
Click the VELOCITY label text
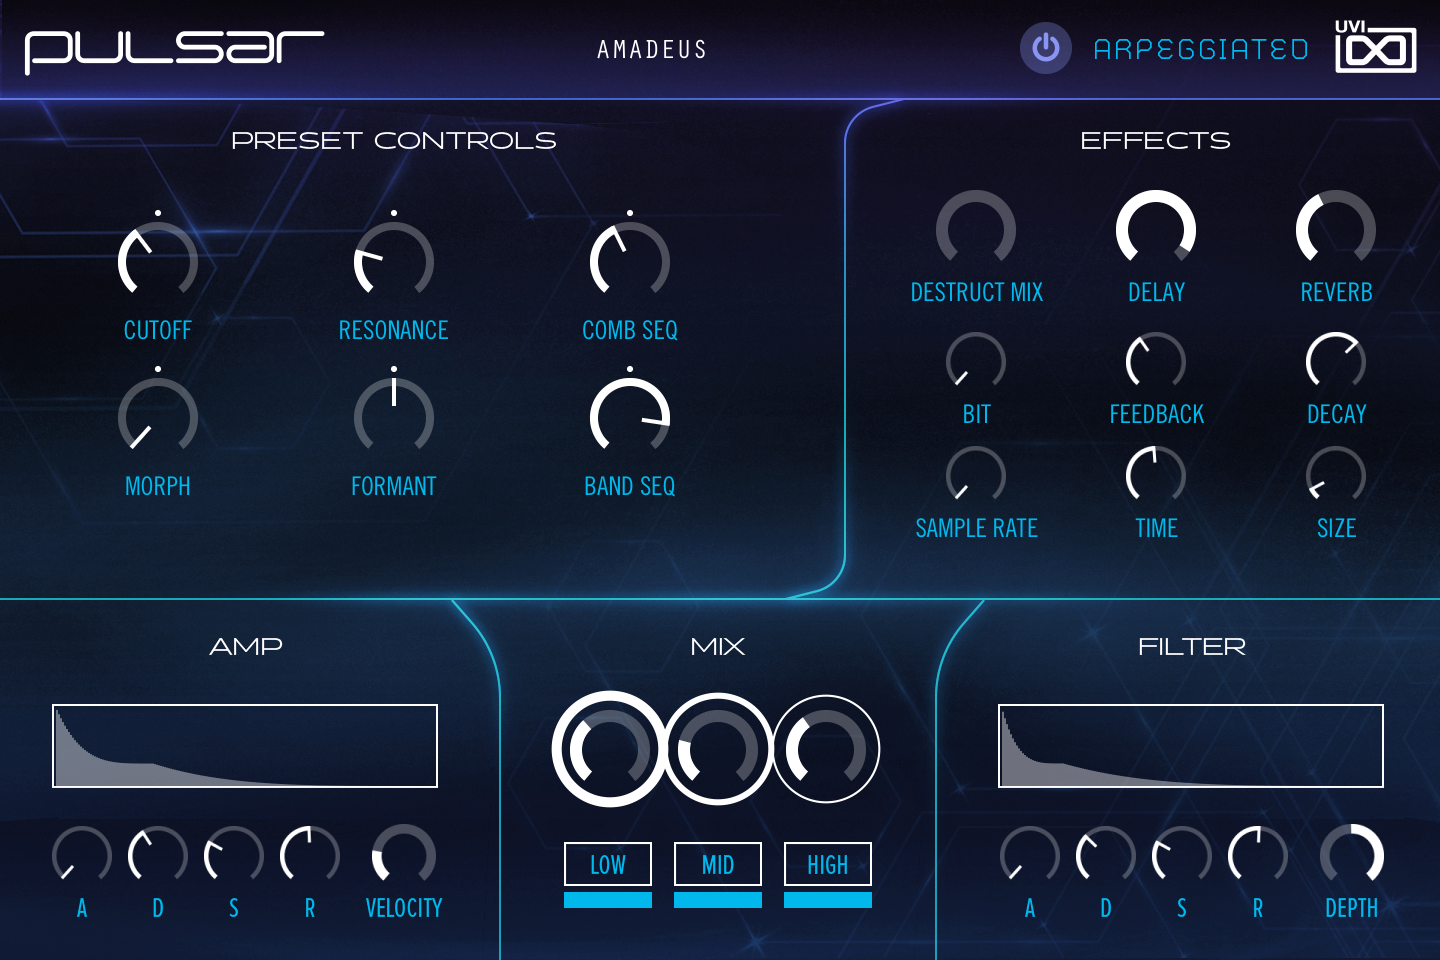click(404, 908)
